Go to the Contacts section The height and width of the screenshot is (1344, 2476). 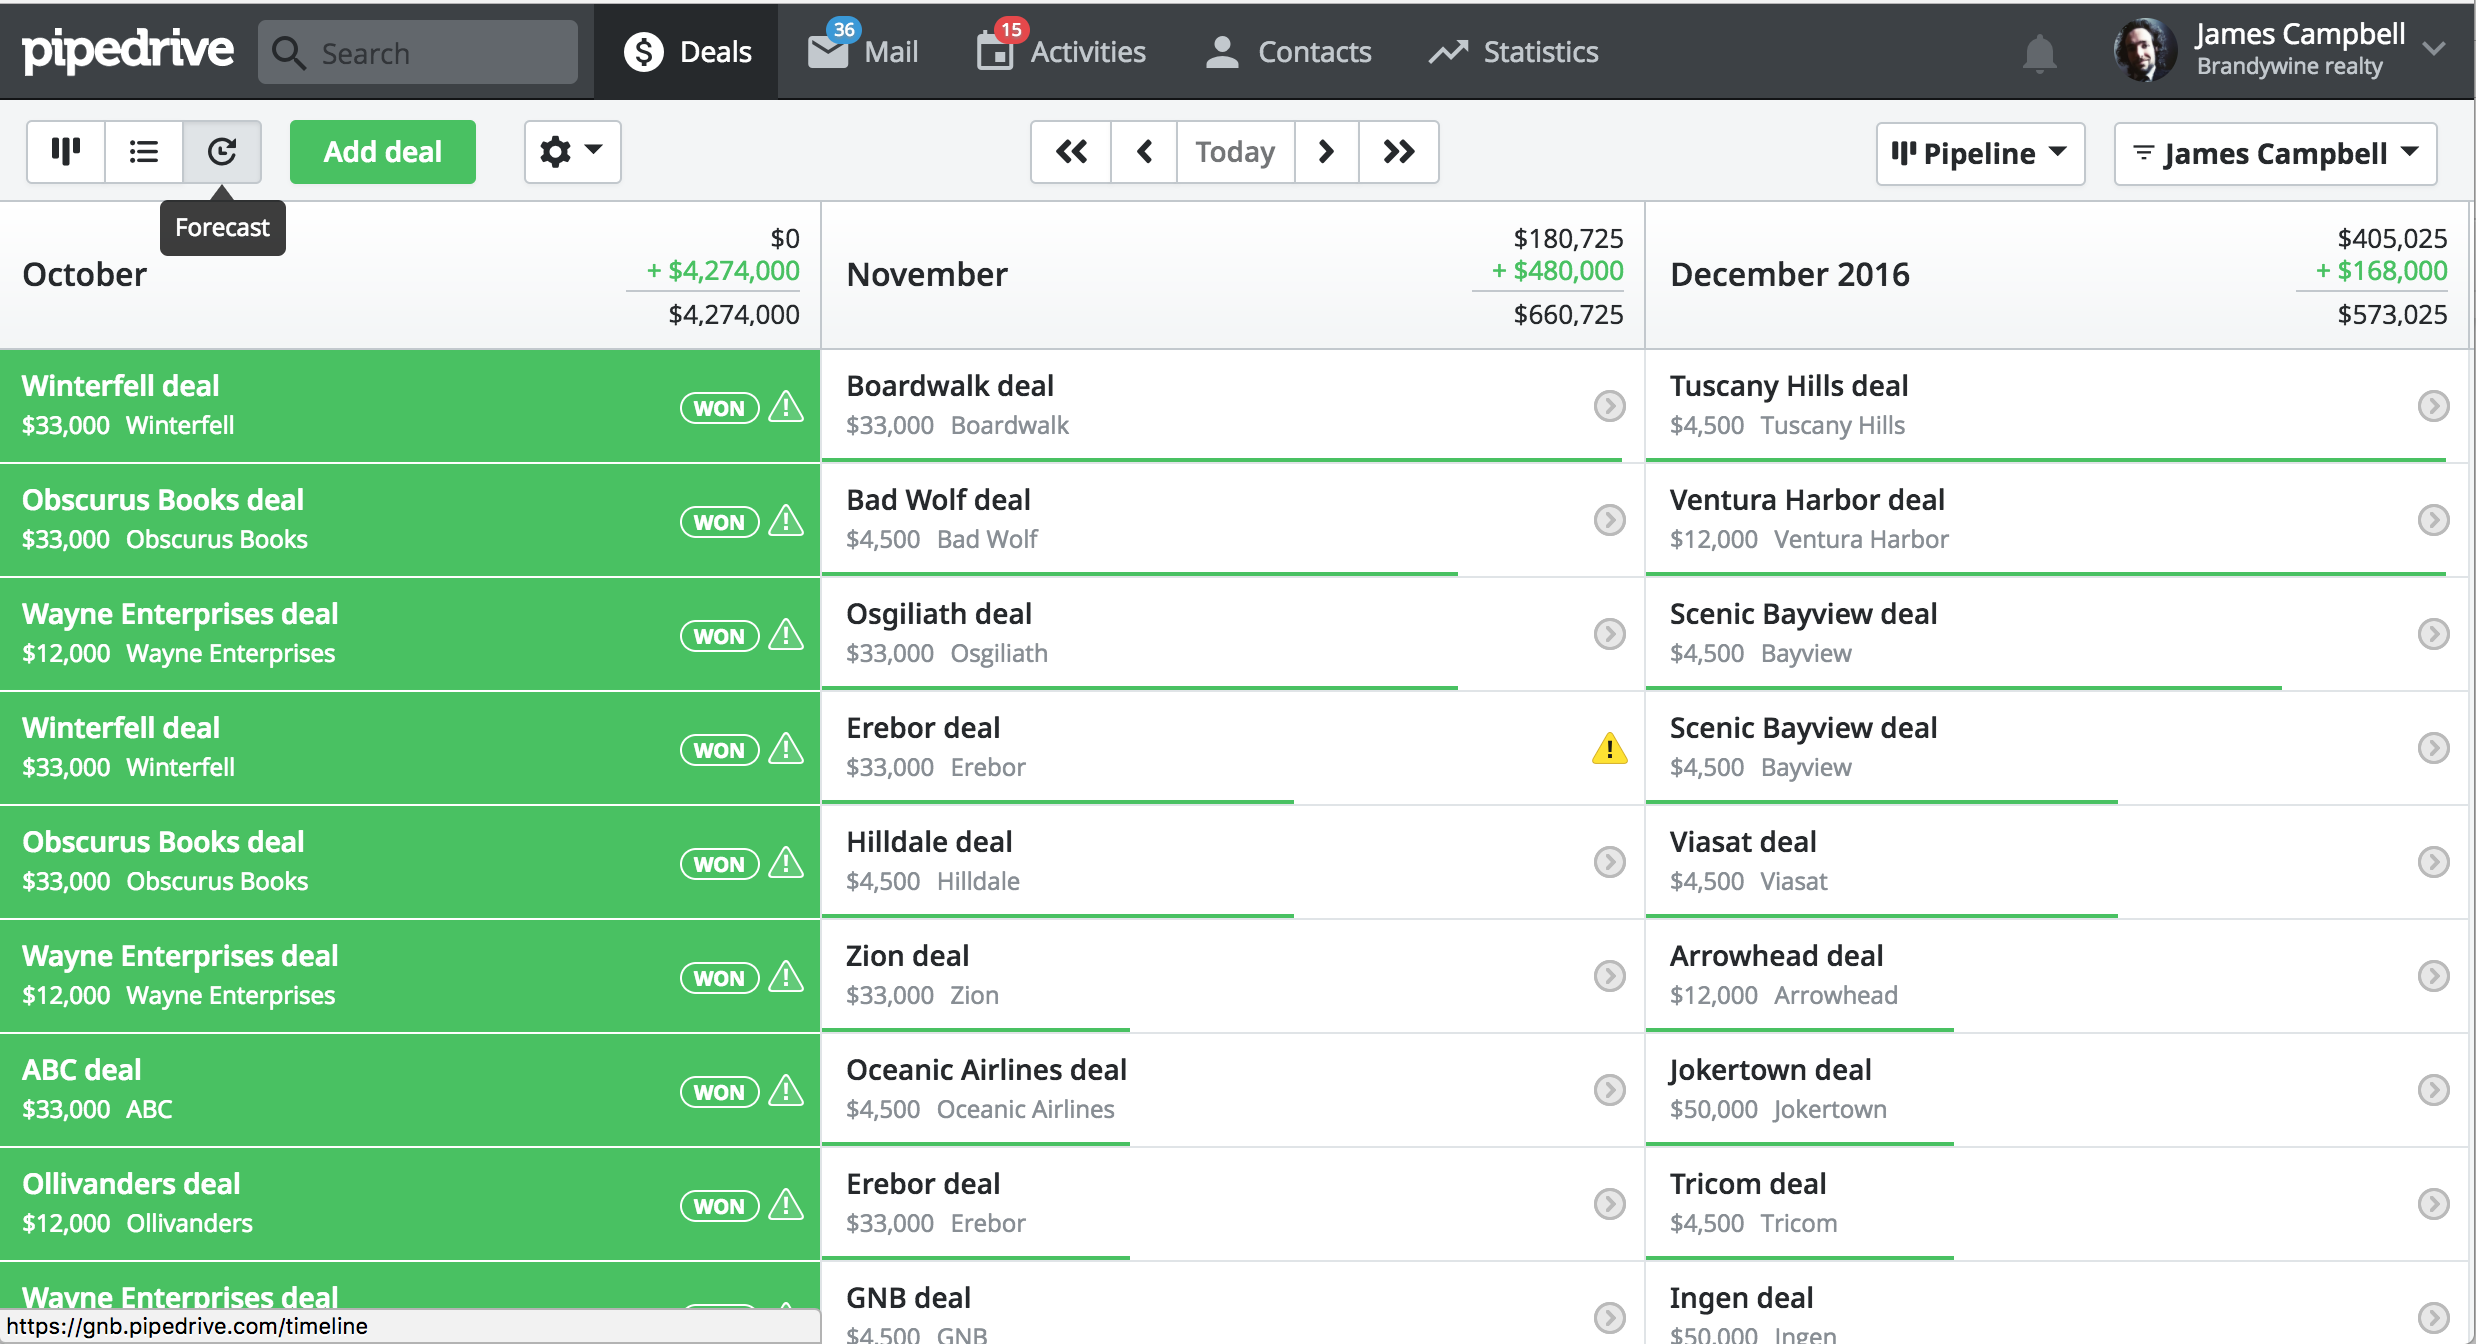tap(1289, 51)
